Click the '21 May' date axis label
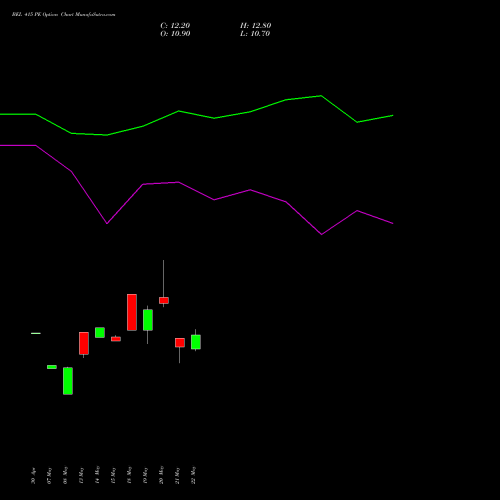This screenshot has width=500, height=500. [x=177, y=476]
